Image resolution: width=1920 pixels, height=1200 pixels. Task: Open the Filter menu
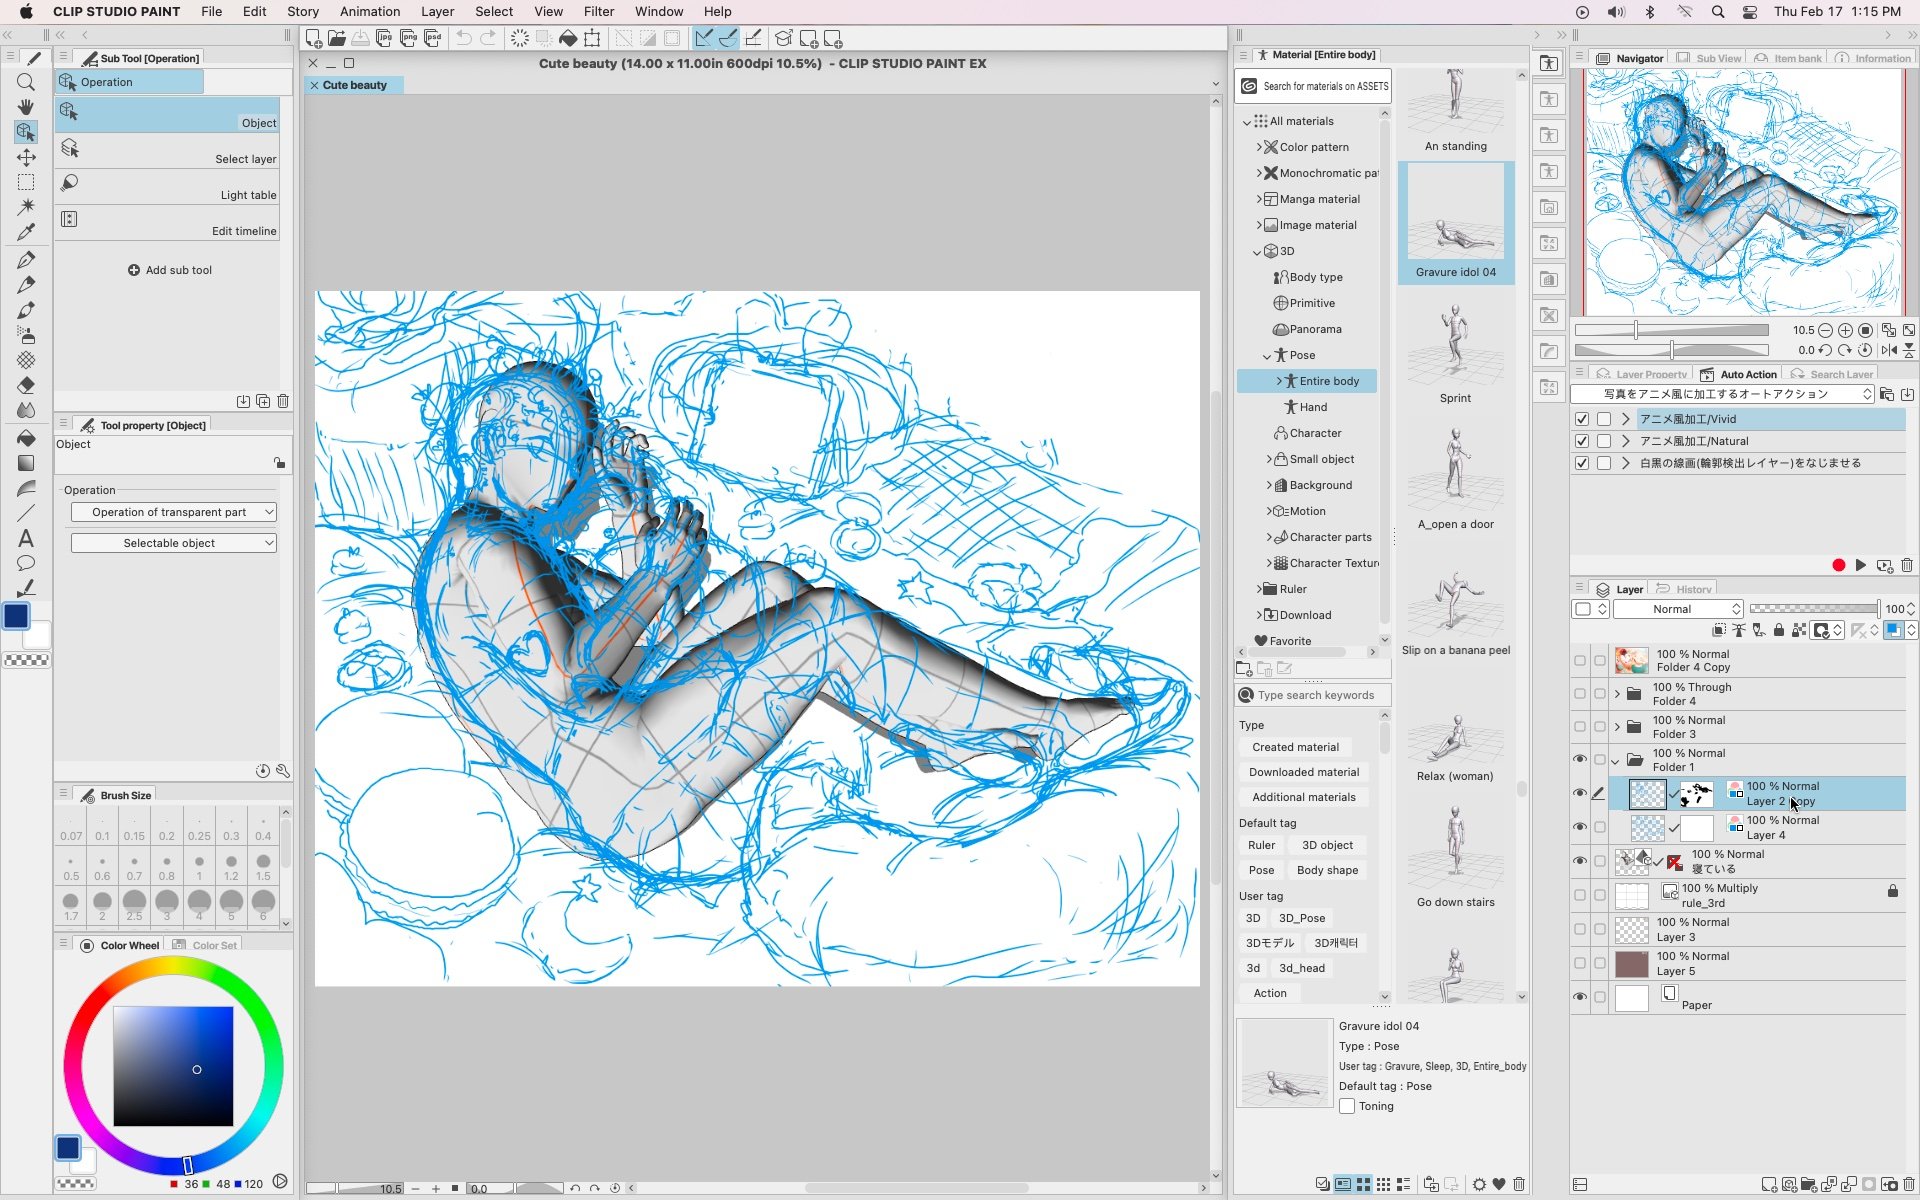(x=599, y=11)
